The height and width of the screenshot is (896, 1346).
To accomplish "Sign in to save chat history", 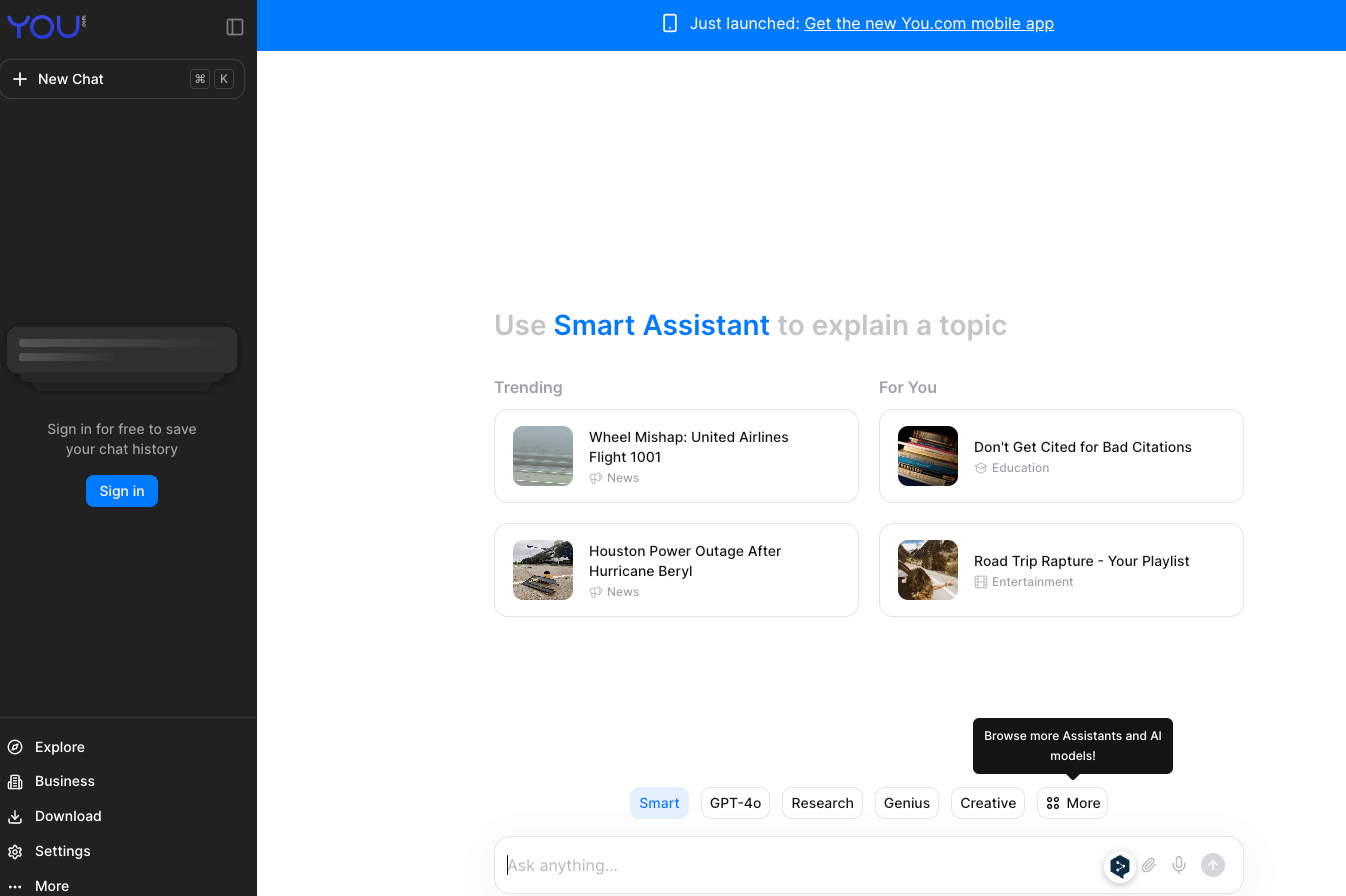I will (121, 491).
